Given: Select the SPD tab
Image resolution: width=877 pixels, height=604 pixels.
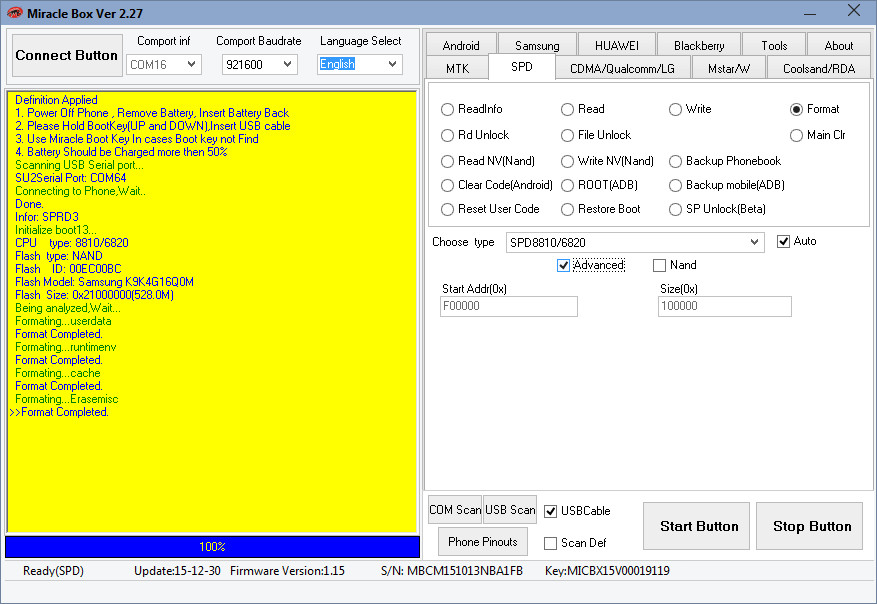Looking at the screenshot, I should point(522,67).
